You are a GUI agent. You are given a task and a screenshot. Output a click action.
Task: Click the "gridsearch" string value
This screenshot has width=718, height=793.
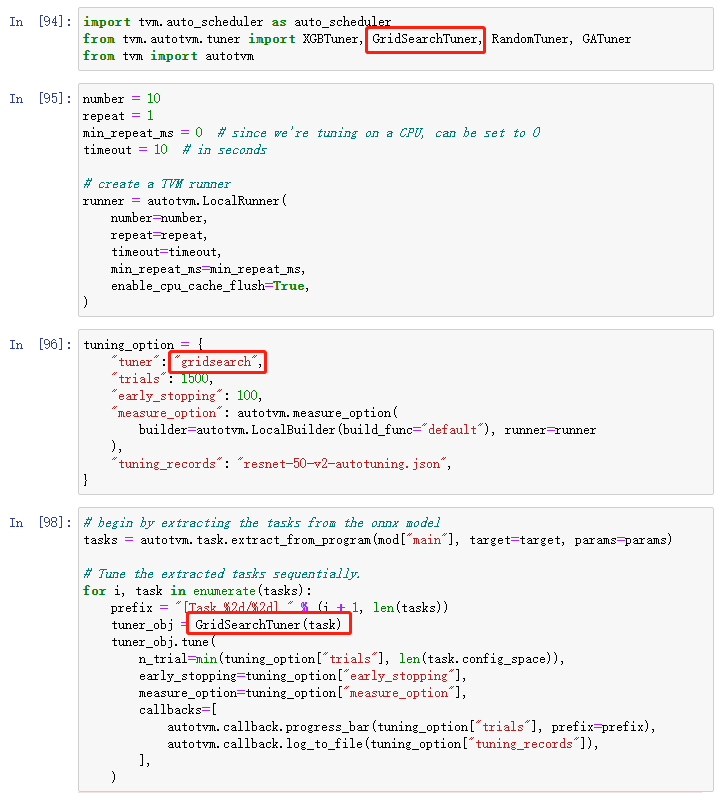pos(216,362)
